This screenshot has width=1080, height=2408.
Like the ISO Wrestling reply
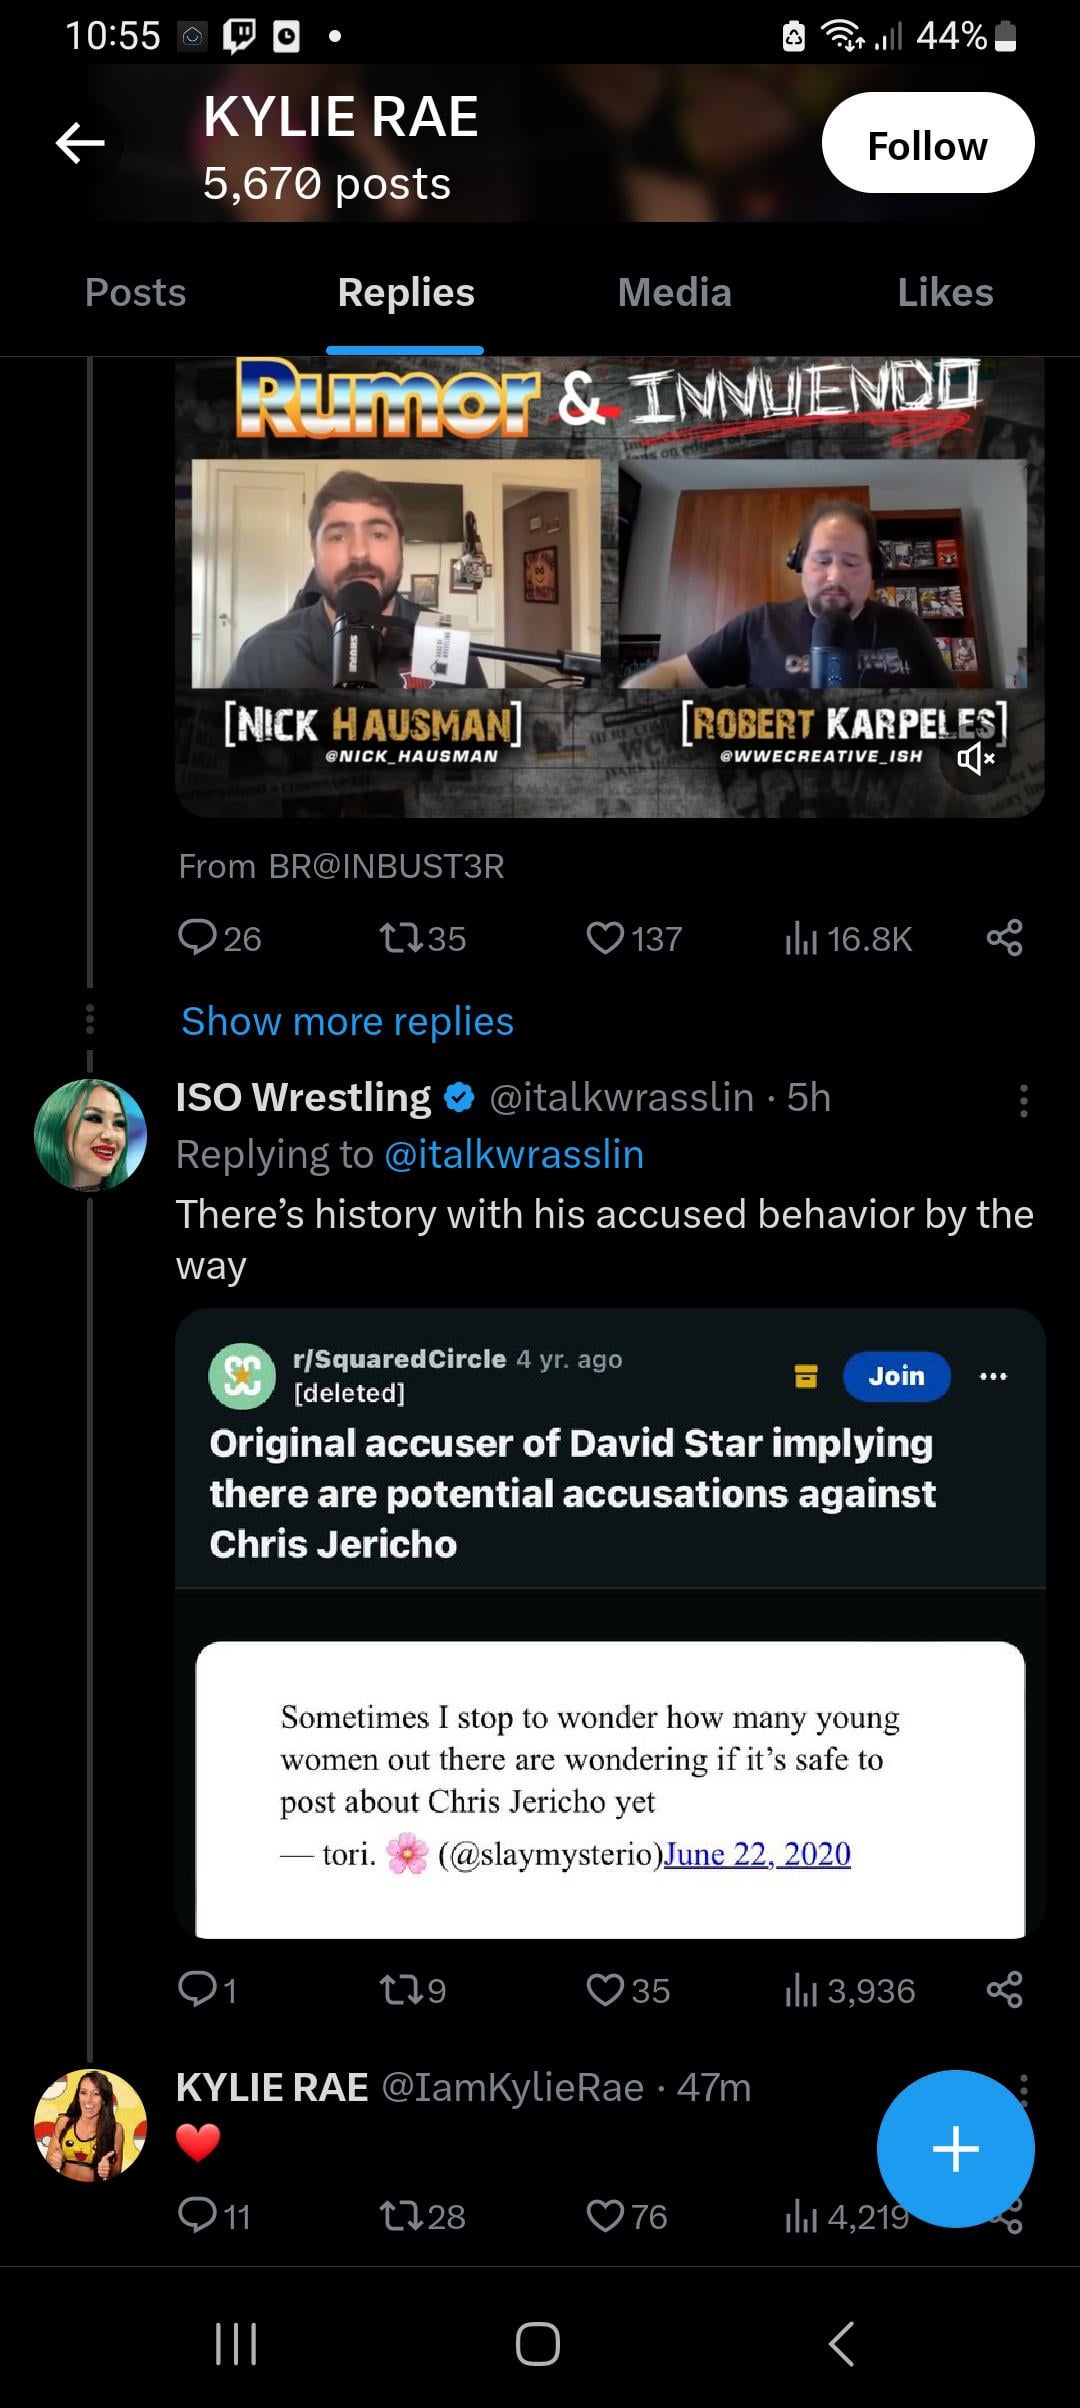605,1990
